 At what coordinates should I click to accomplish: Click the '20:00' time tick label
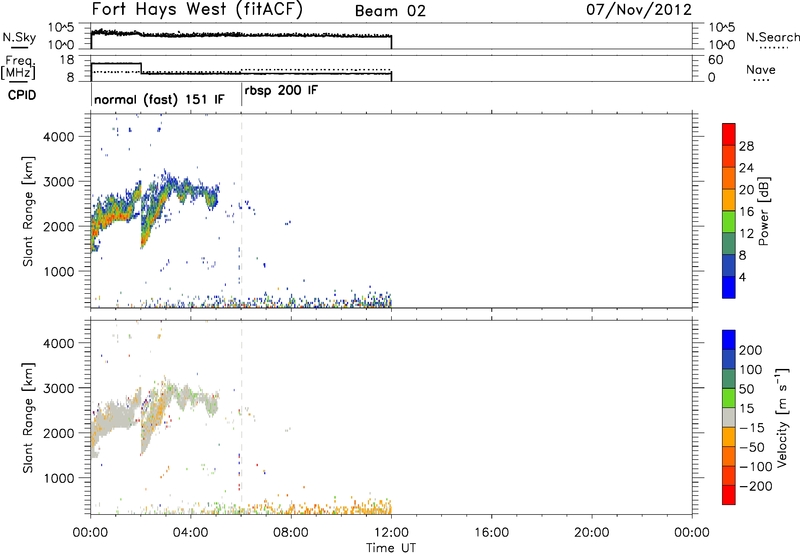click(x=591, y=533)
